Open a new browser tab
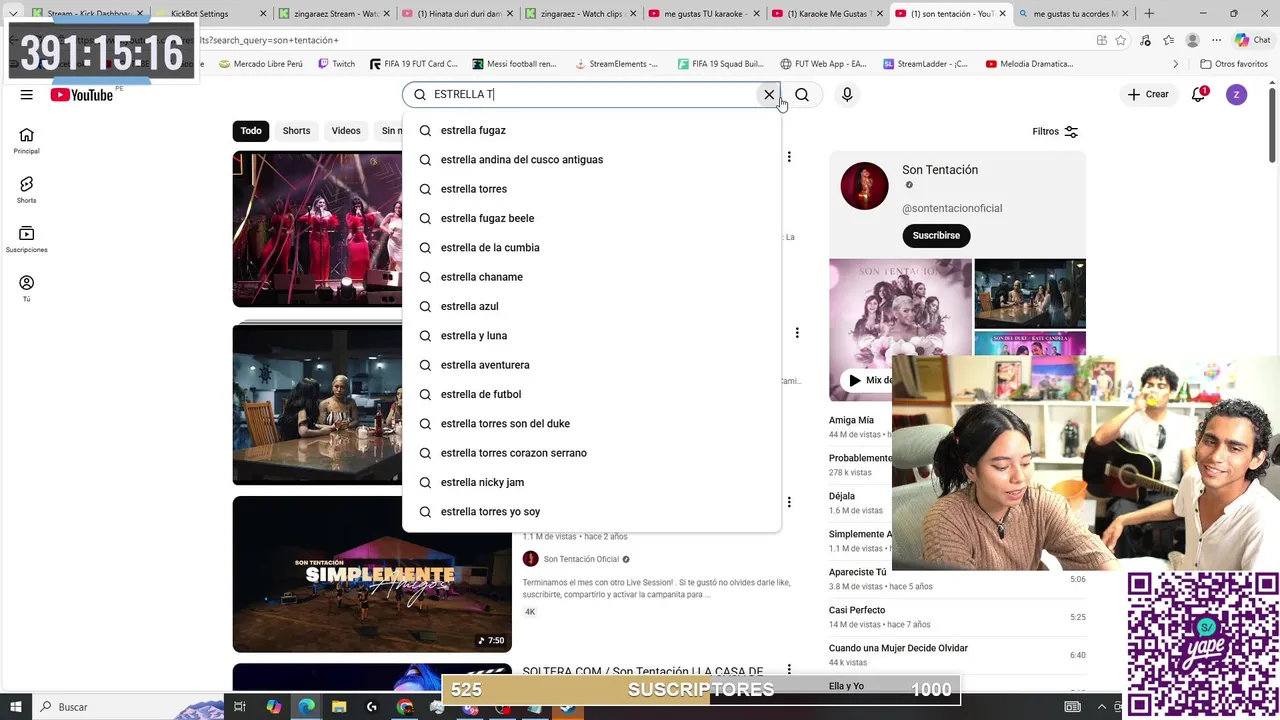This screenshot has height=720, width=1280. 1148,14
